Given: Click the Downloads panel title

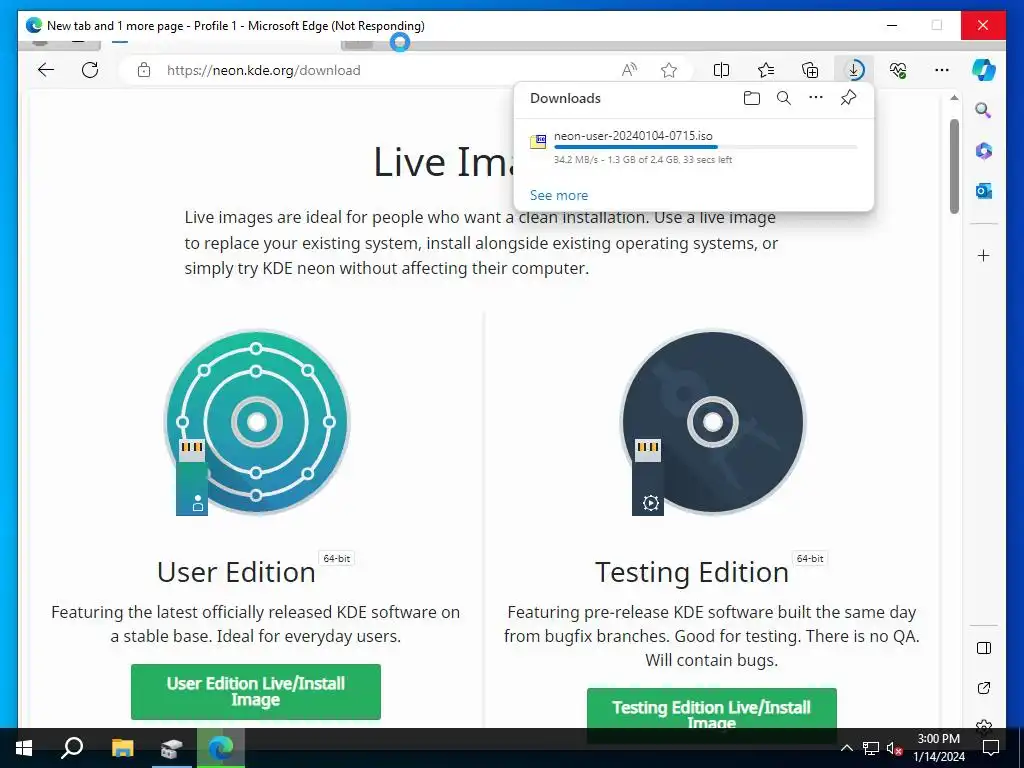Looking at the screenshot, I should tap(565, 98).
